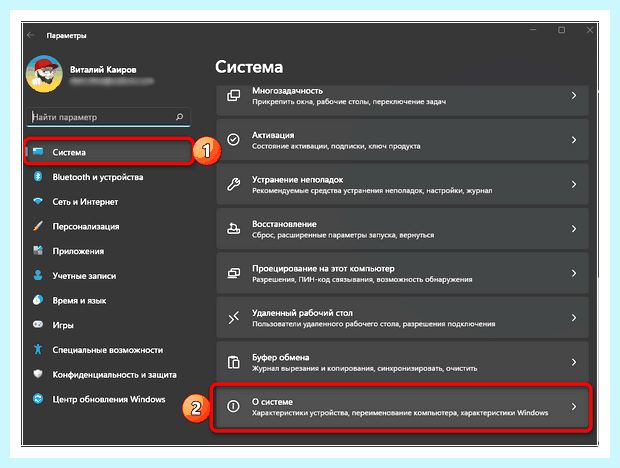Screen dimensions: 620x468
Task: Click the 'Состояние активации, подписки, ключ продукта' text
Action: tap(336, 146)
